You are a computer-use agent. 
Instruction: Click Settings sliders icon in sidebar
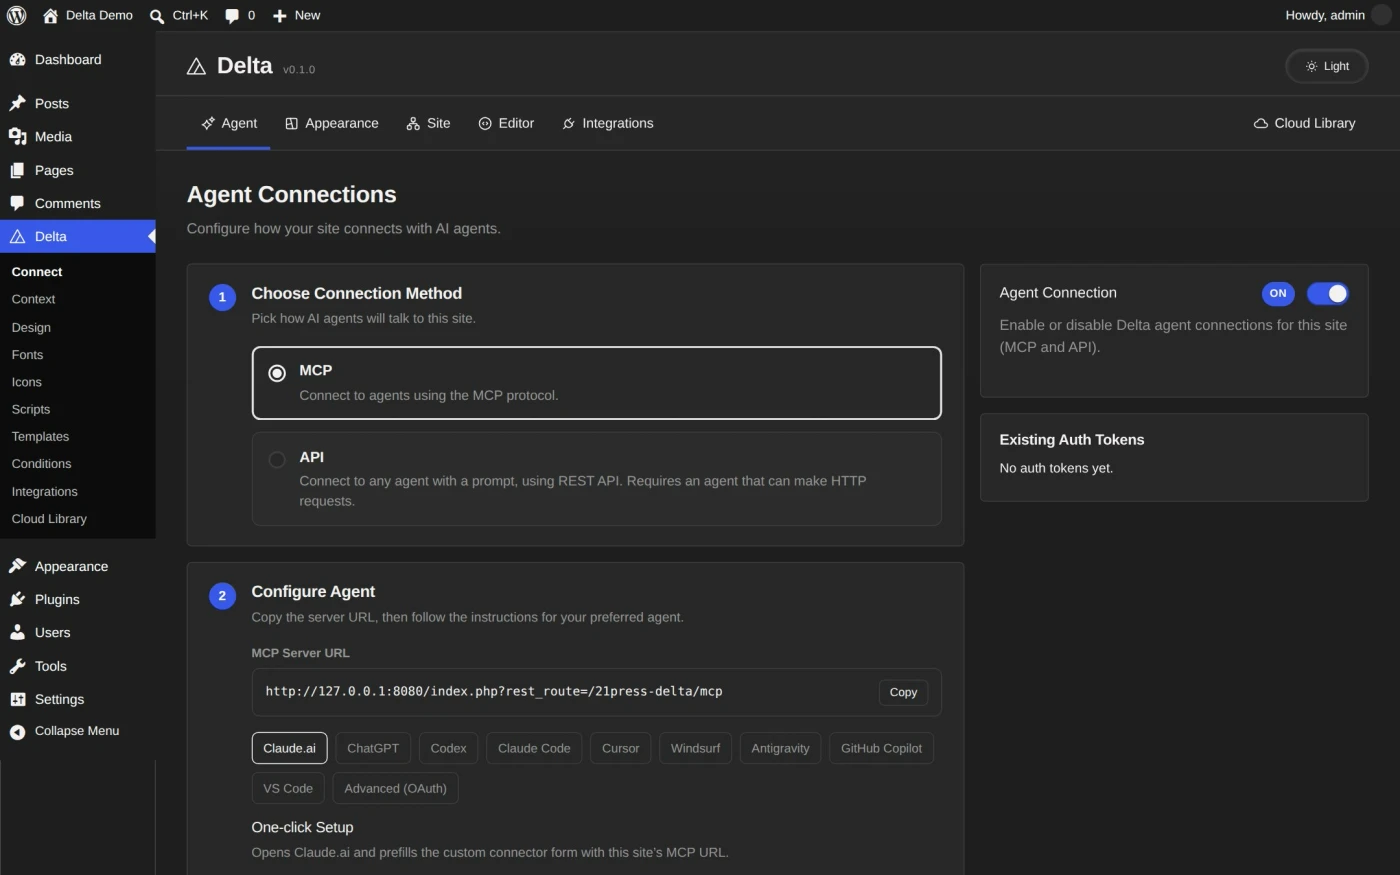tap(17, 699)
